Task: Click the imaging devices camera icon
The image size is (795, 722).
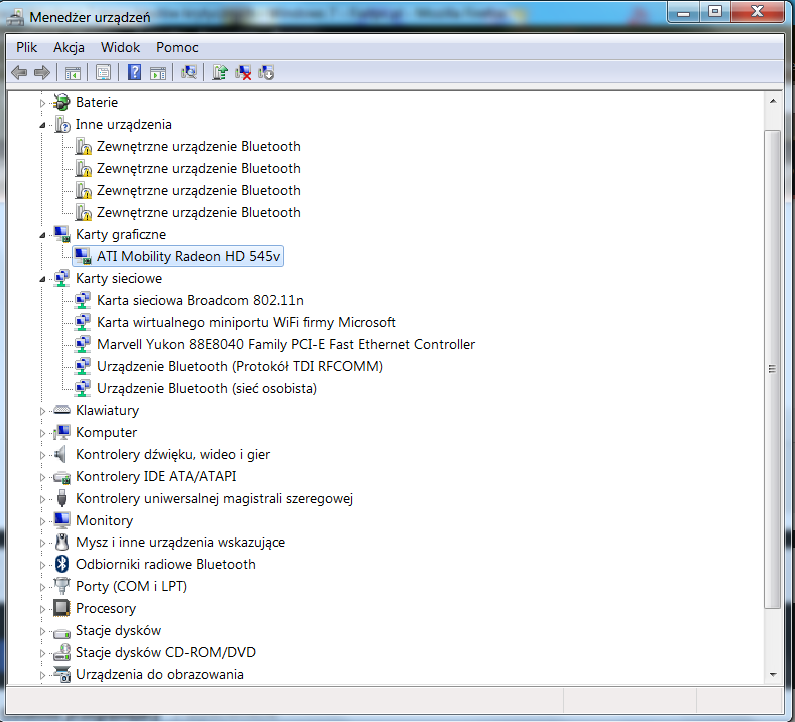Action: (x=62, y=674)
